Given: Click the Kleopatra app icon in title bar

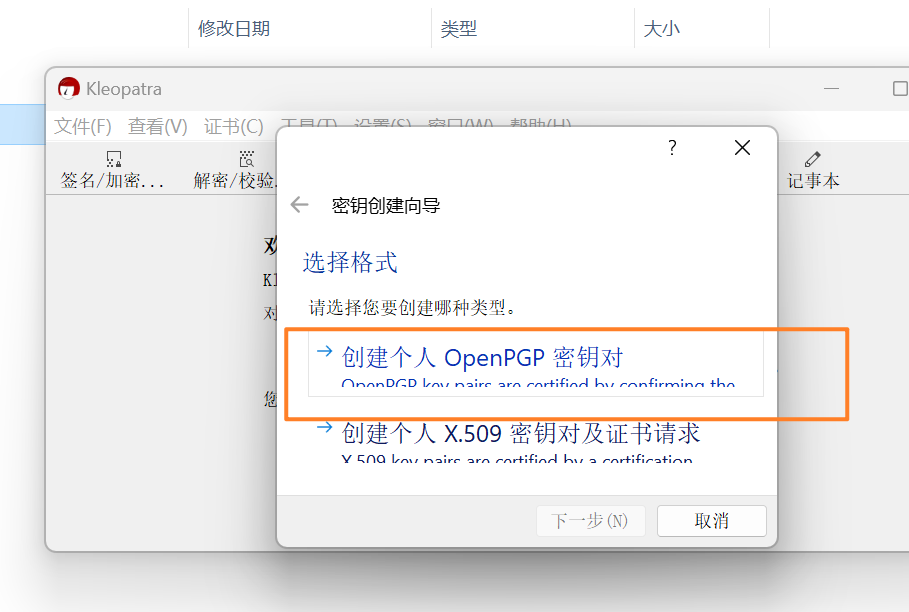Looking at the screenshot, I should coord(68,89).
